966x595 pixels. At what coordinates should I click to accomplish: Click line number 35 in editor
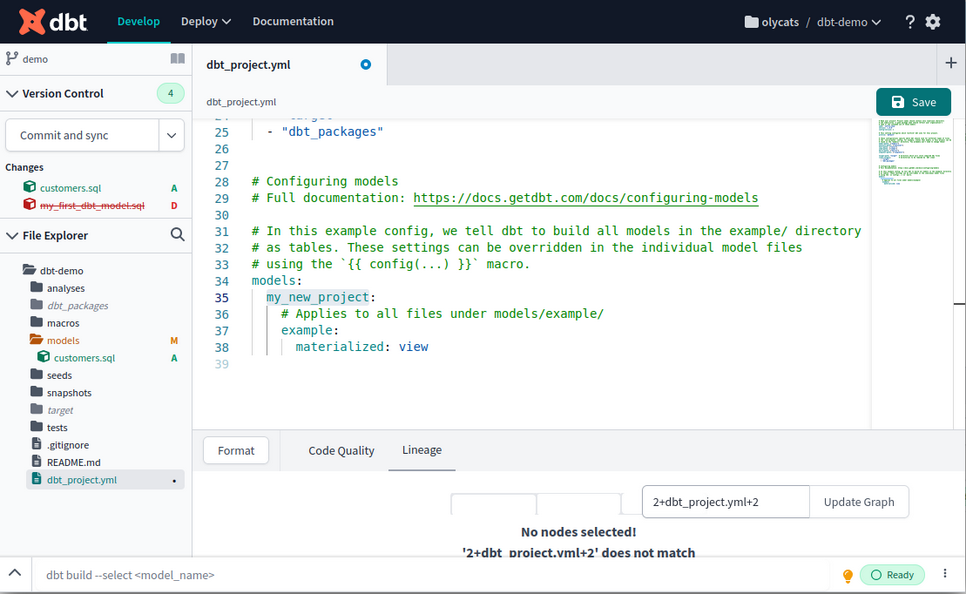pyautogui.click(x=222, y=298)
